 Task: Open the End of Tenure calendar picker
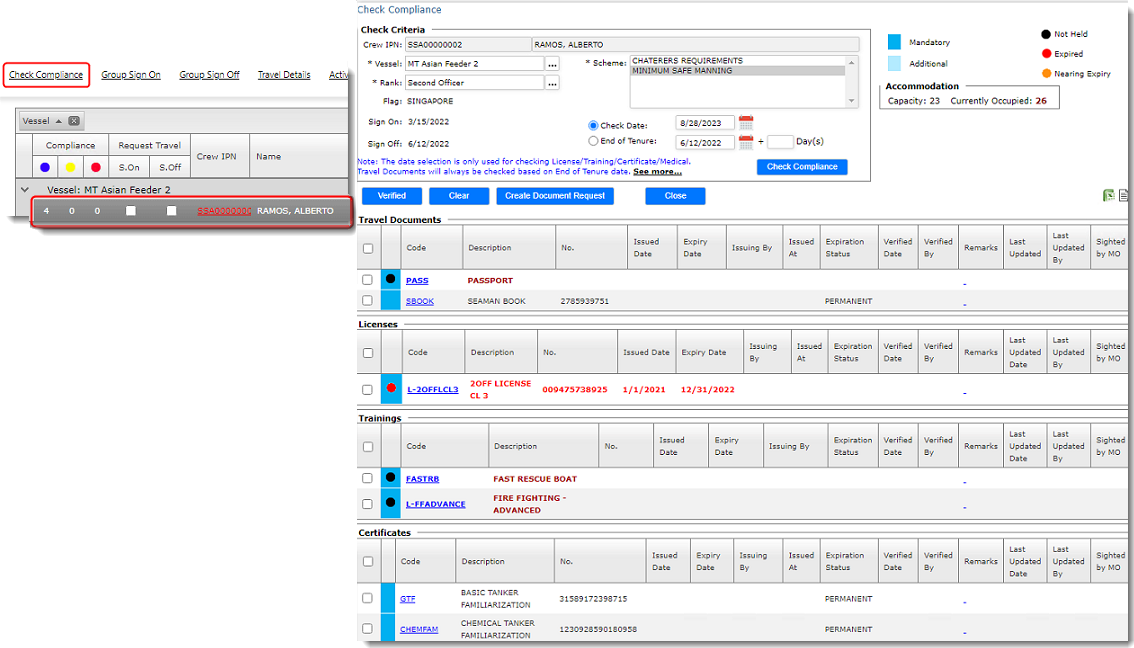pyautogui.click(x=745, y=142)
